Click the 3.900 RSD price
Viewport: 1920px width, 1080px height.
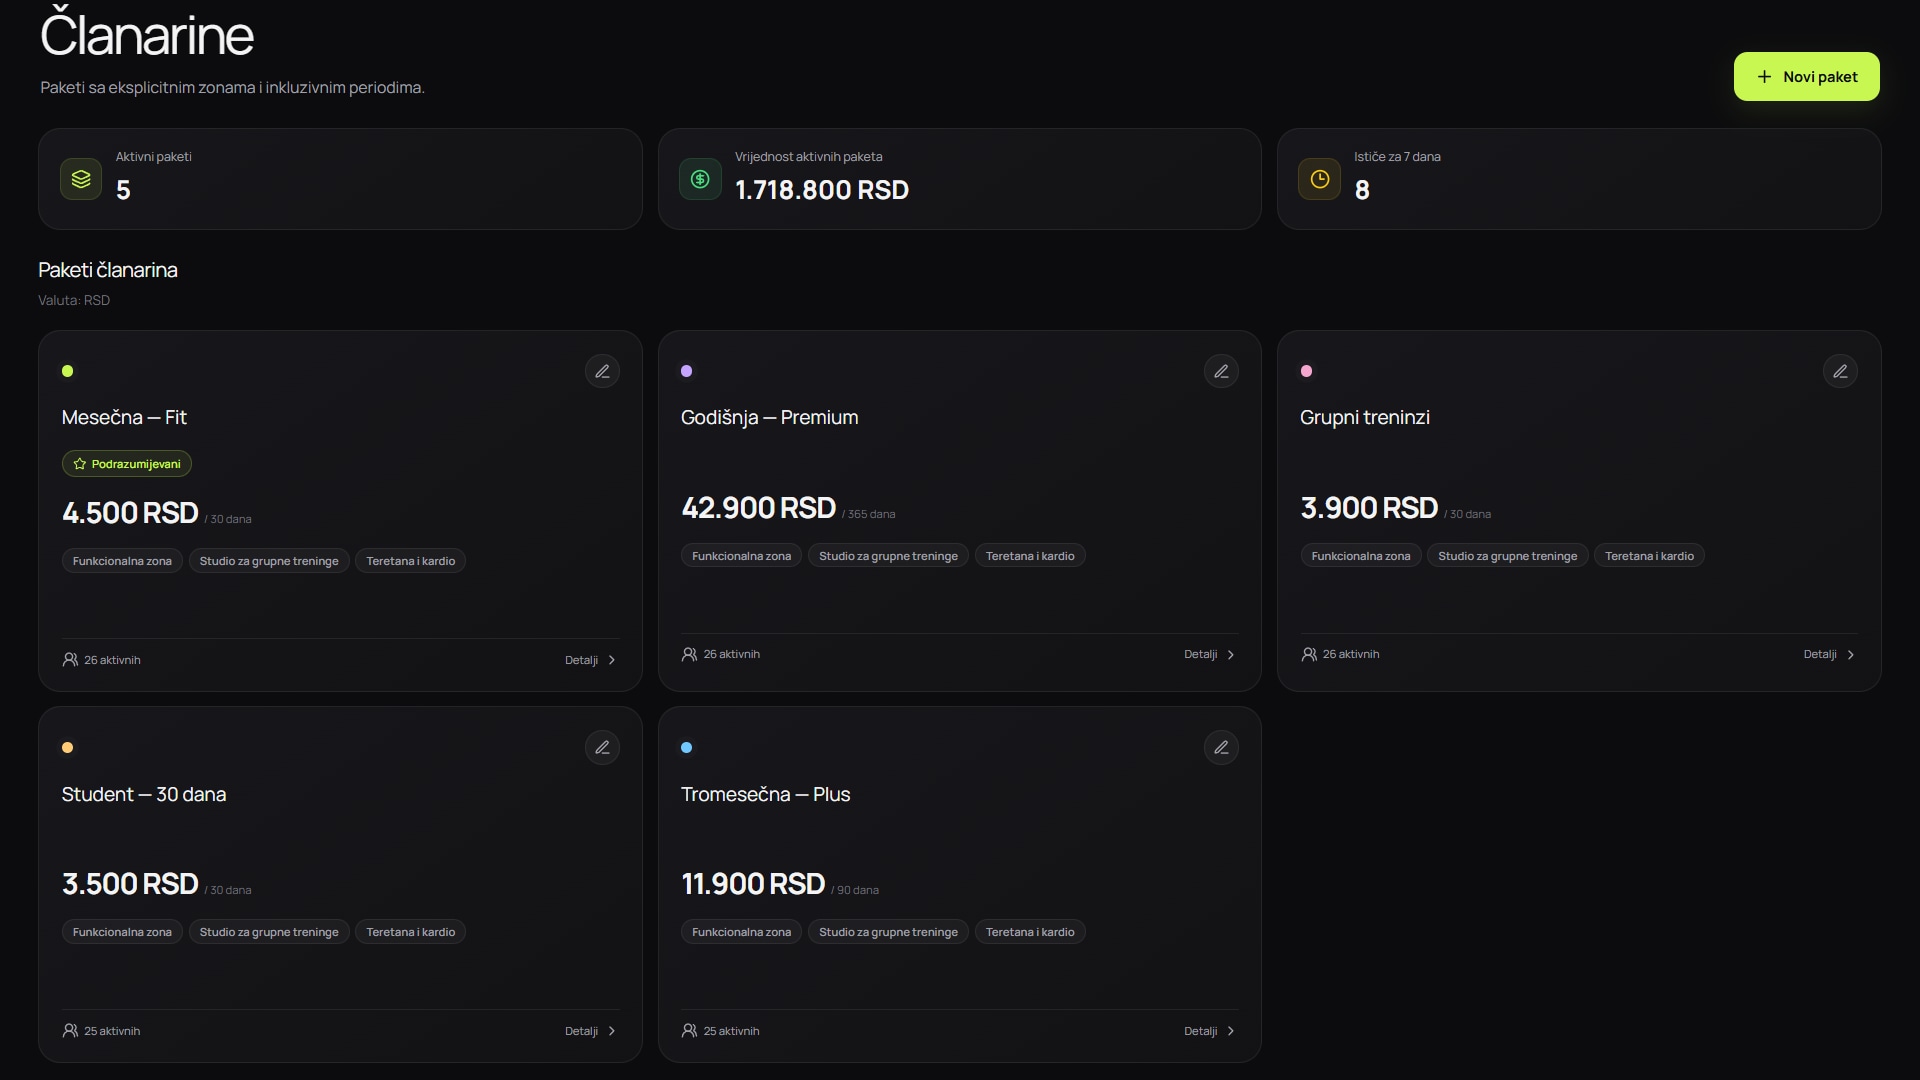coord(1369,508)
